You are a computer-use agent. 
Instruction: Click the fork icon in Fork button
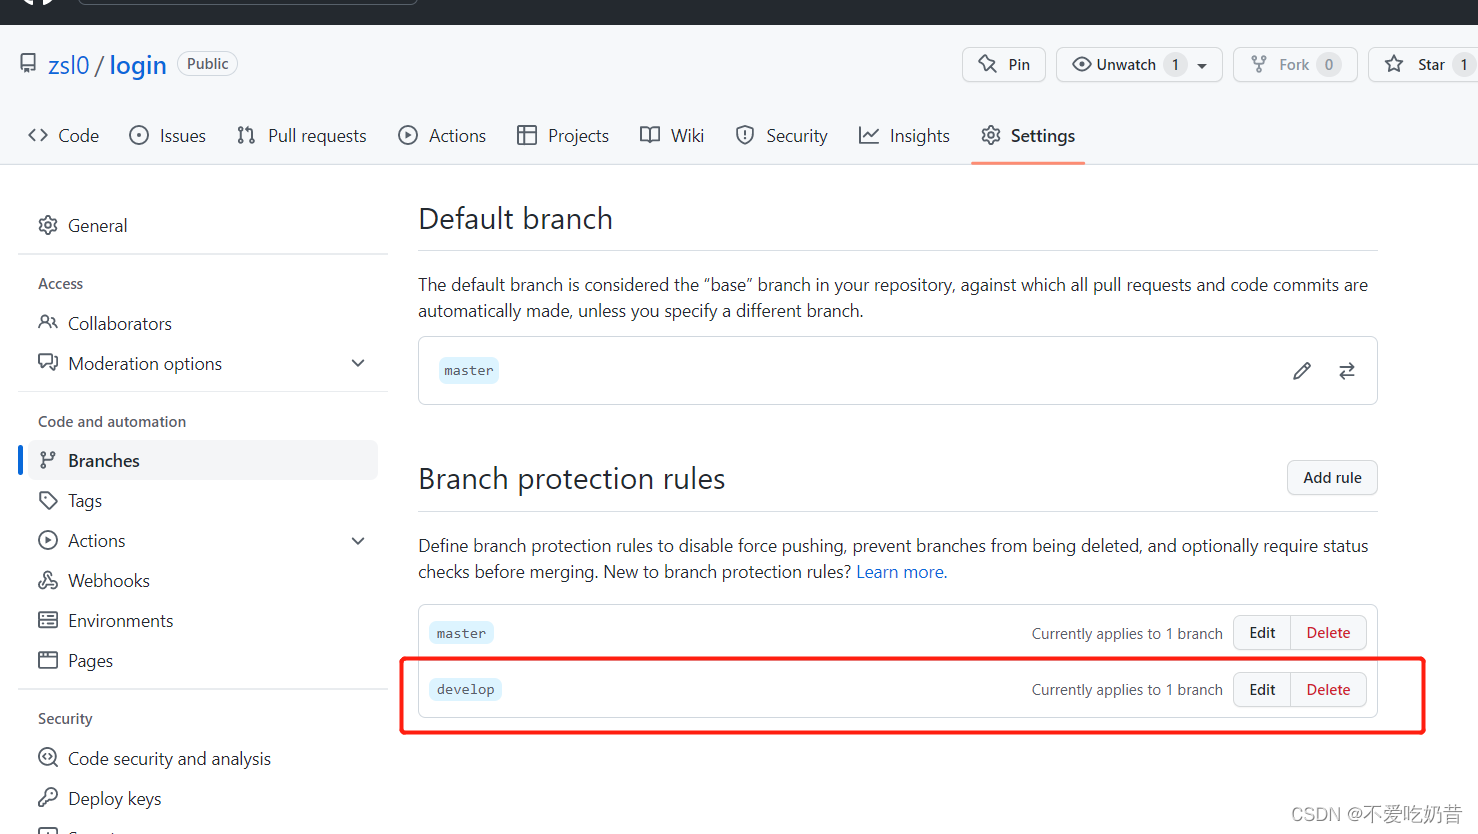click(x=1259, y=64)
